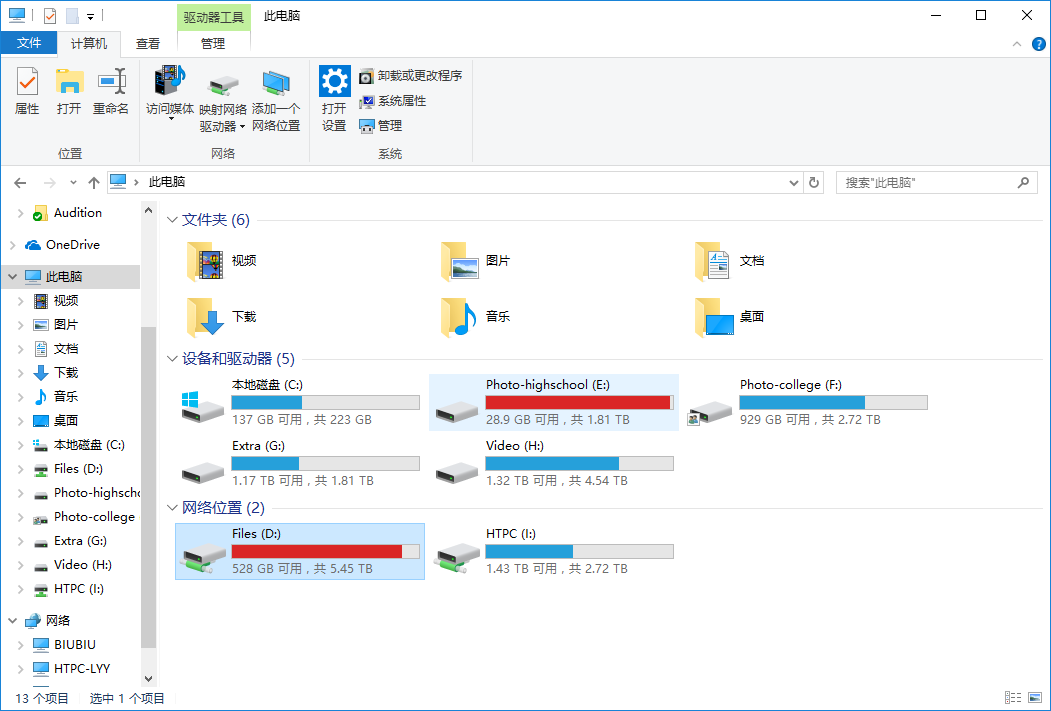The image size is (1051, 711).
Task: Open recent locations dropdown arrow
Action: [x=73, y=182]
